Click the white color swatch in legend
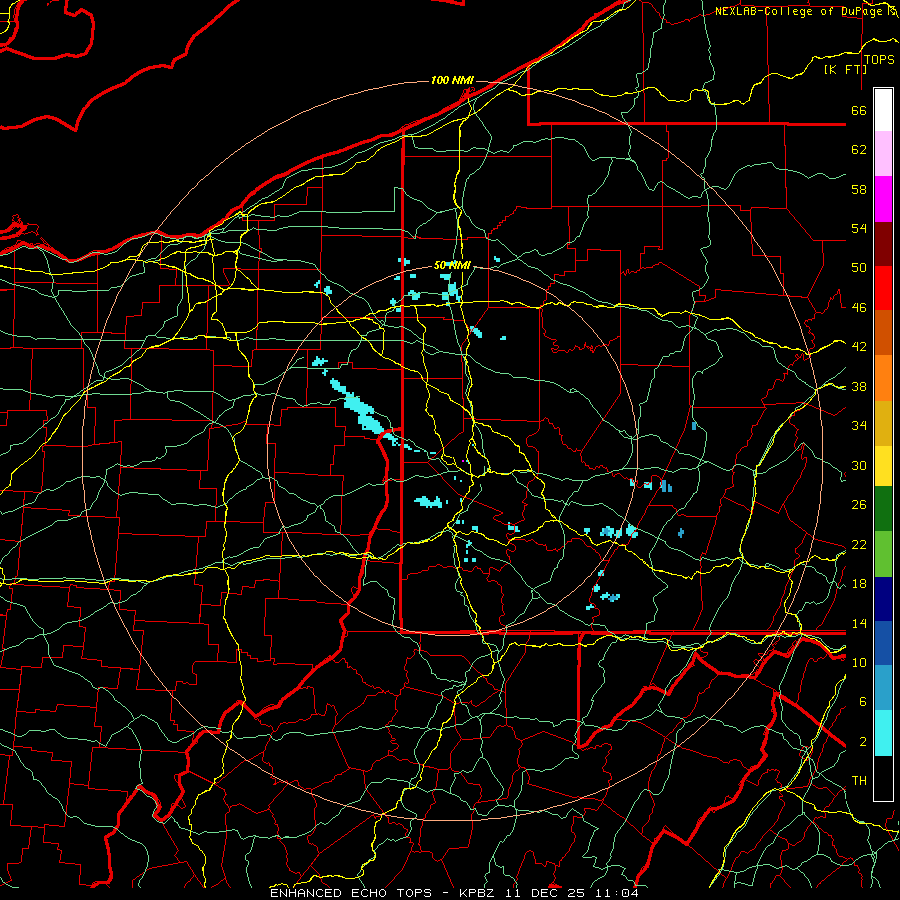The height and width of the screenshot is (900, 900). point(883,110)
